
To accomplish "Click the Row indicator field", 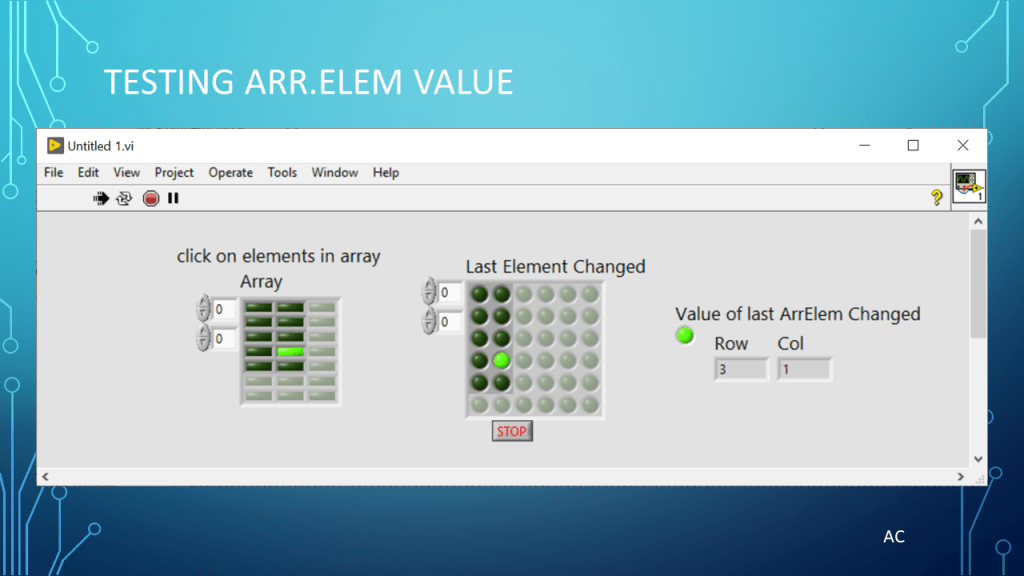I will 741,369.
